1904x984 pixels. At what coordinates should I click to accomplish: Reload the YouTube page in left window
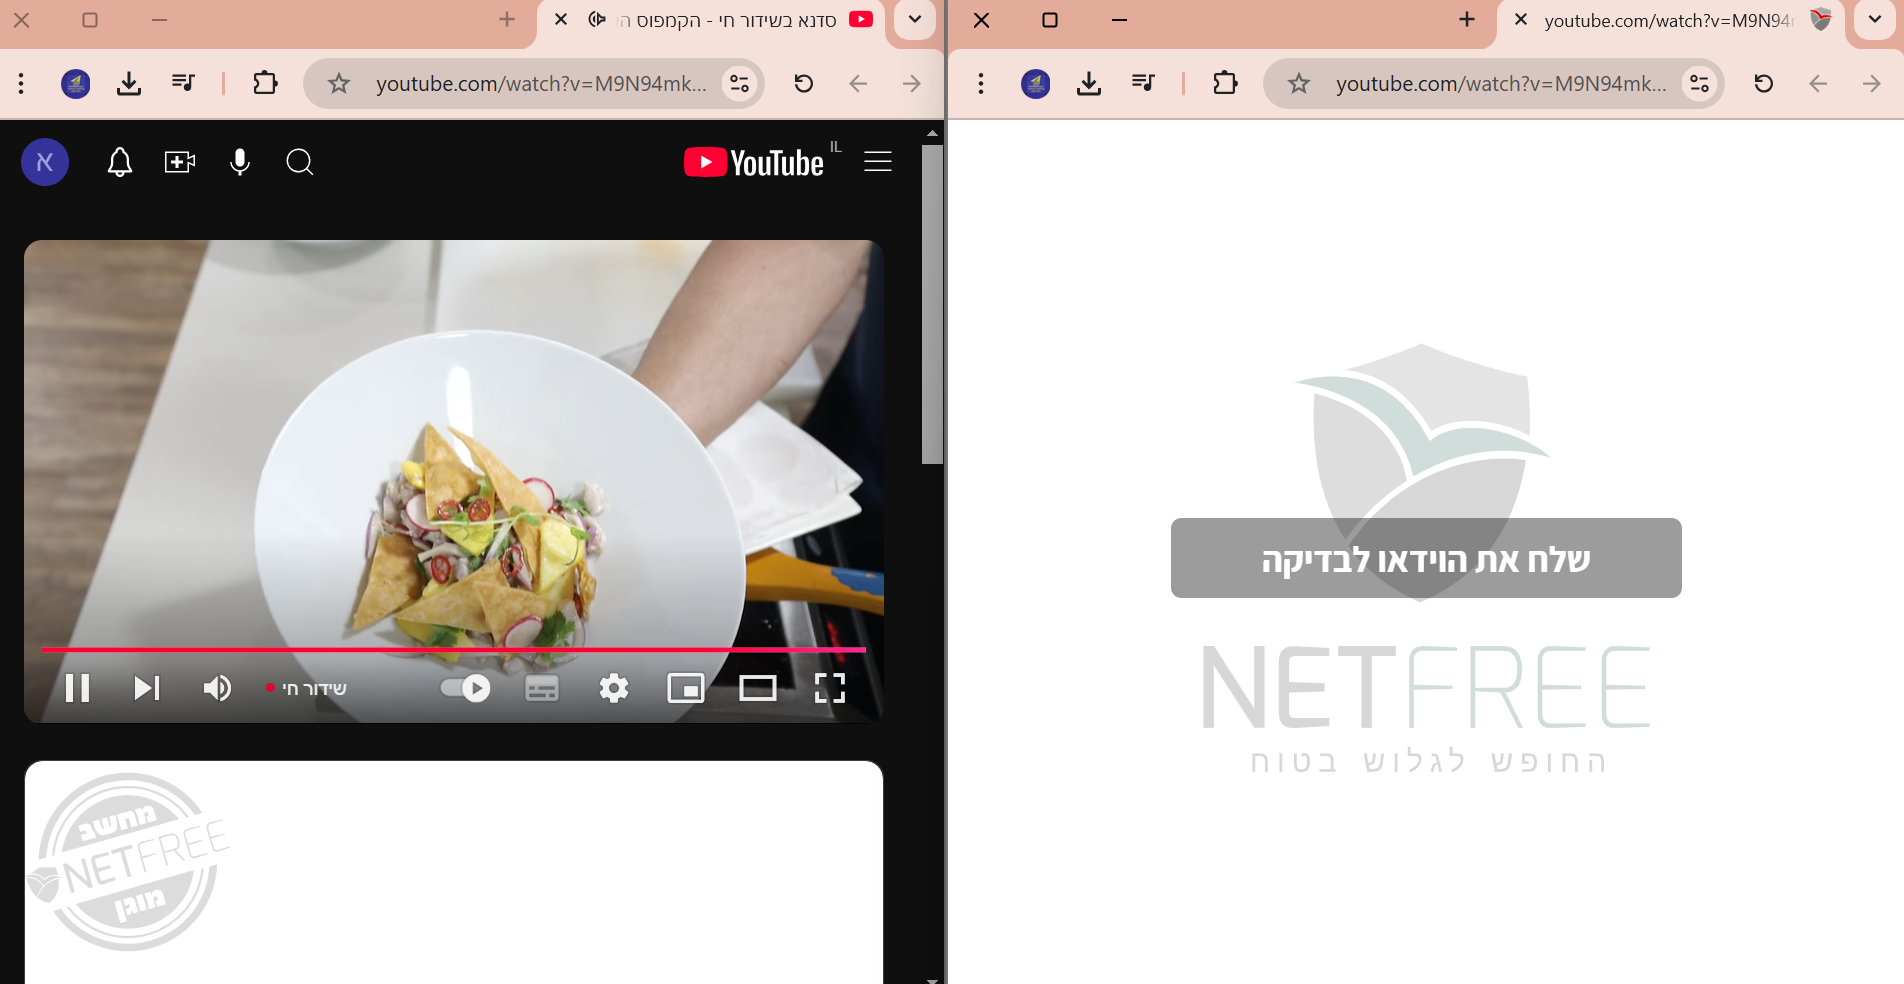pos(804,84)
